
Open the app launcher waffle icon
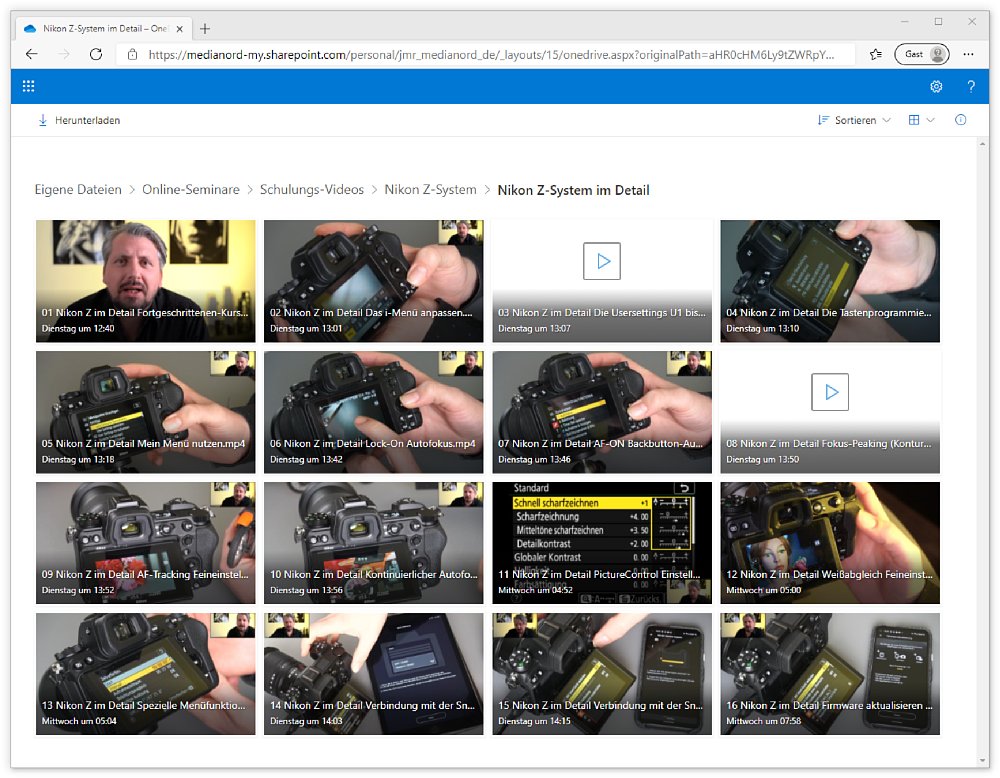pyautogui.click(x=29, y=86)
